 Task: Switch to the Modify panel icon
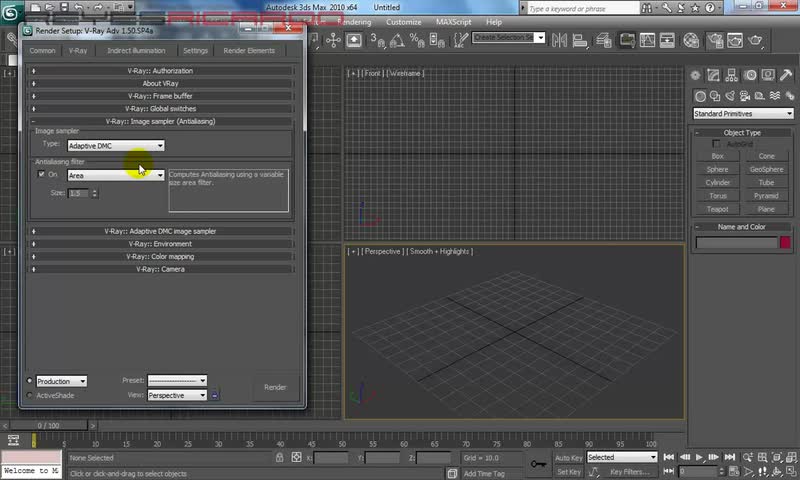pyautogui.click(x=713, y=75)
